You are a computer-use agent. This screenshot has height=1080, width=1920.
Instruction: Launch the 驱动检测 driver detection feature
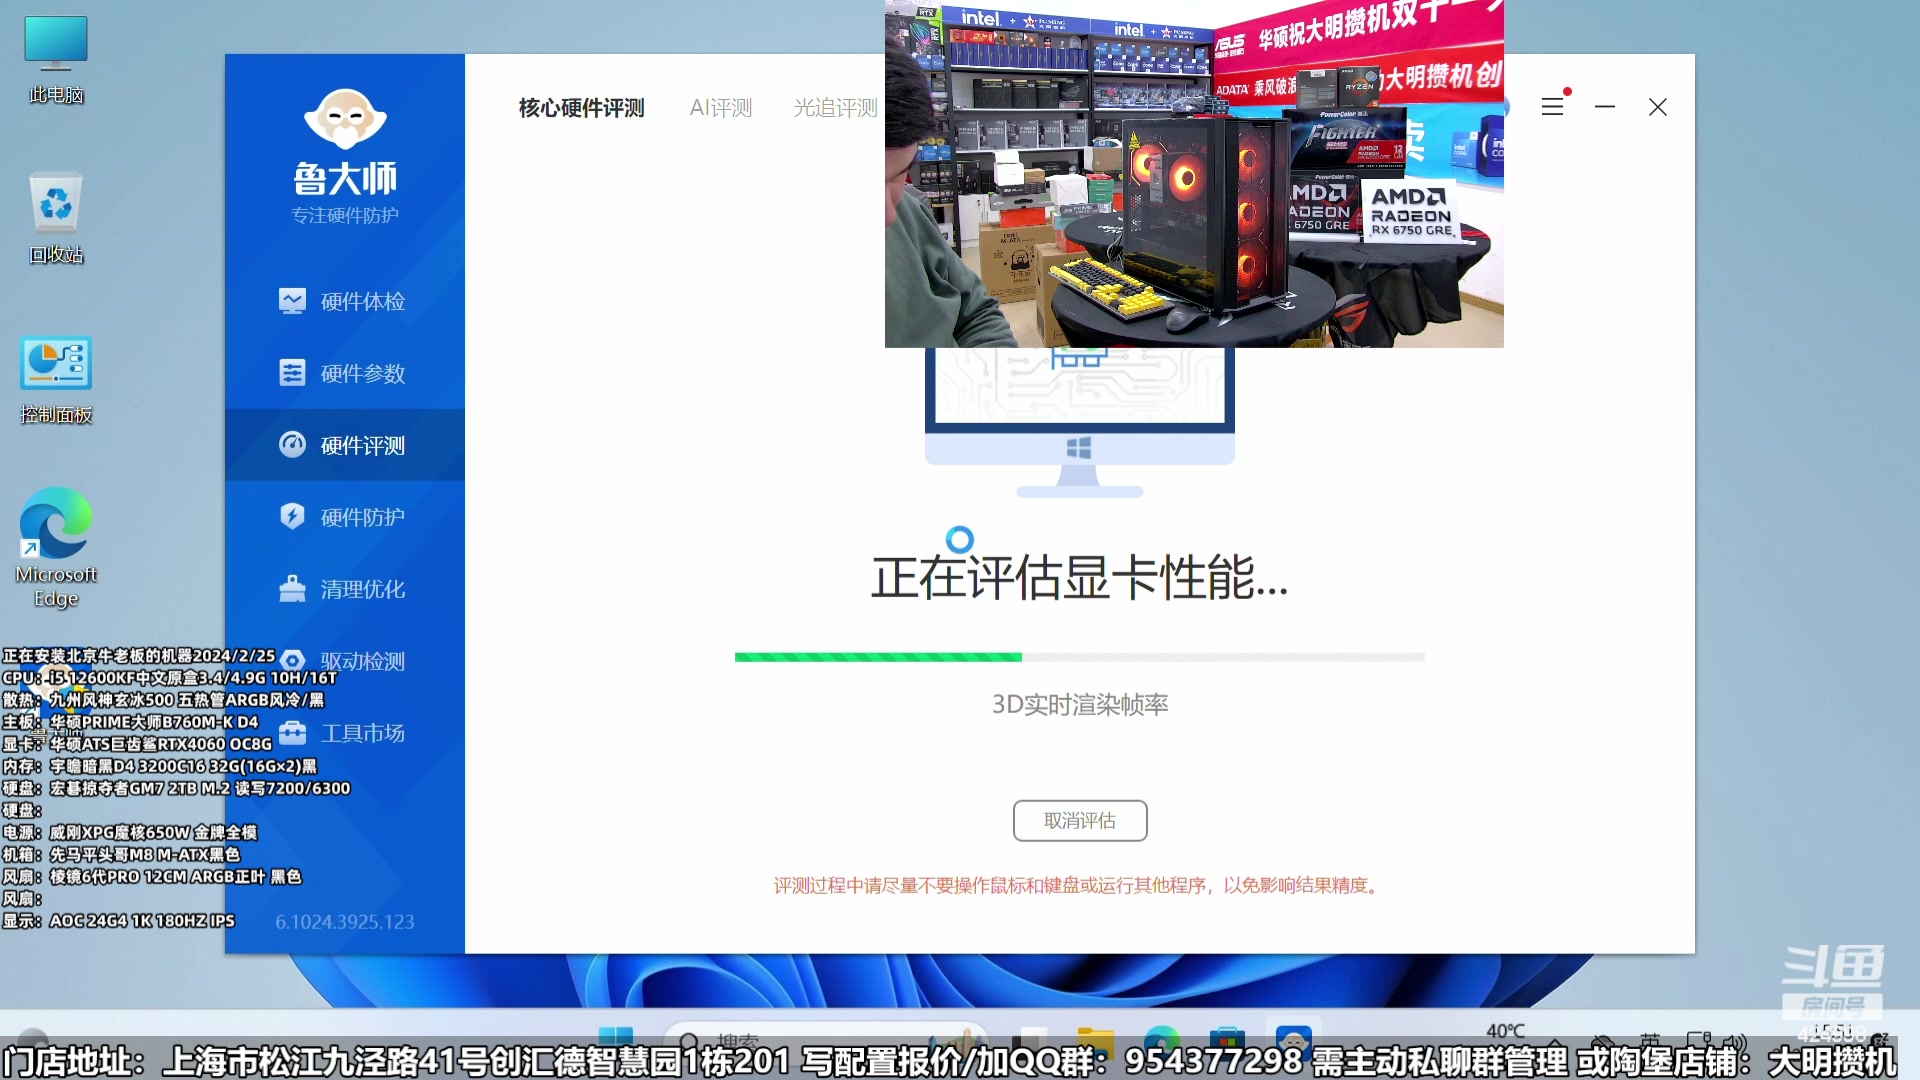(344, 660)
